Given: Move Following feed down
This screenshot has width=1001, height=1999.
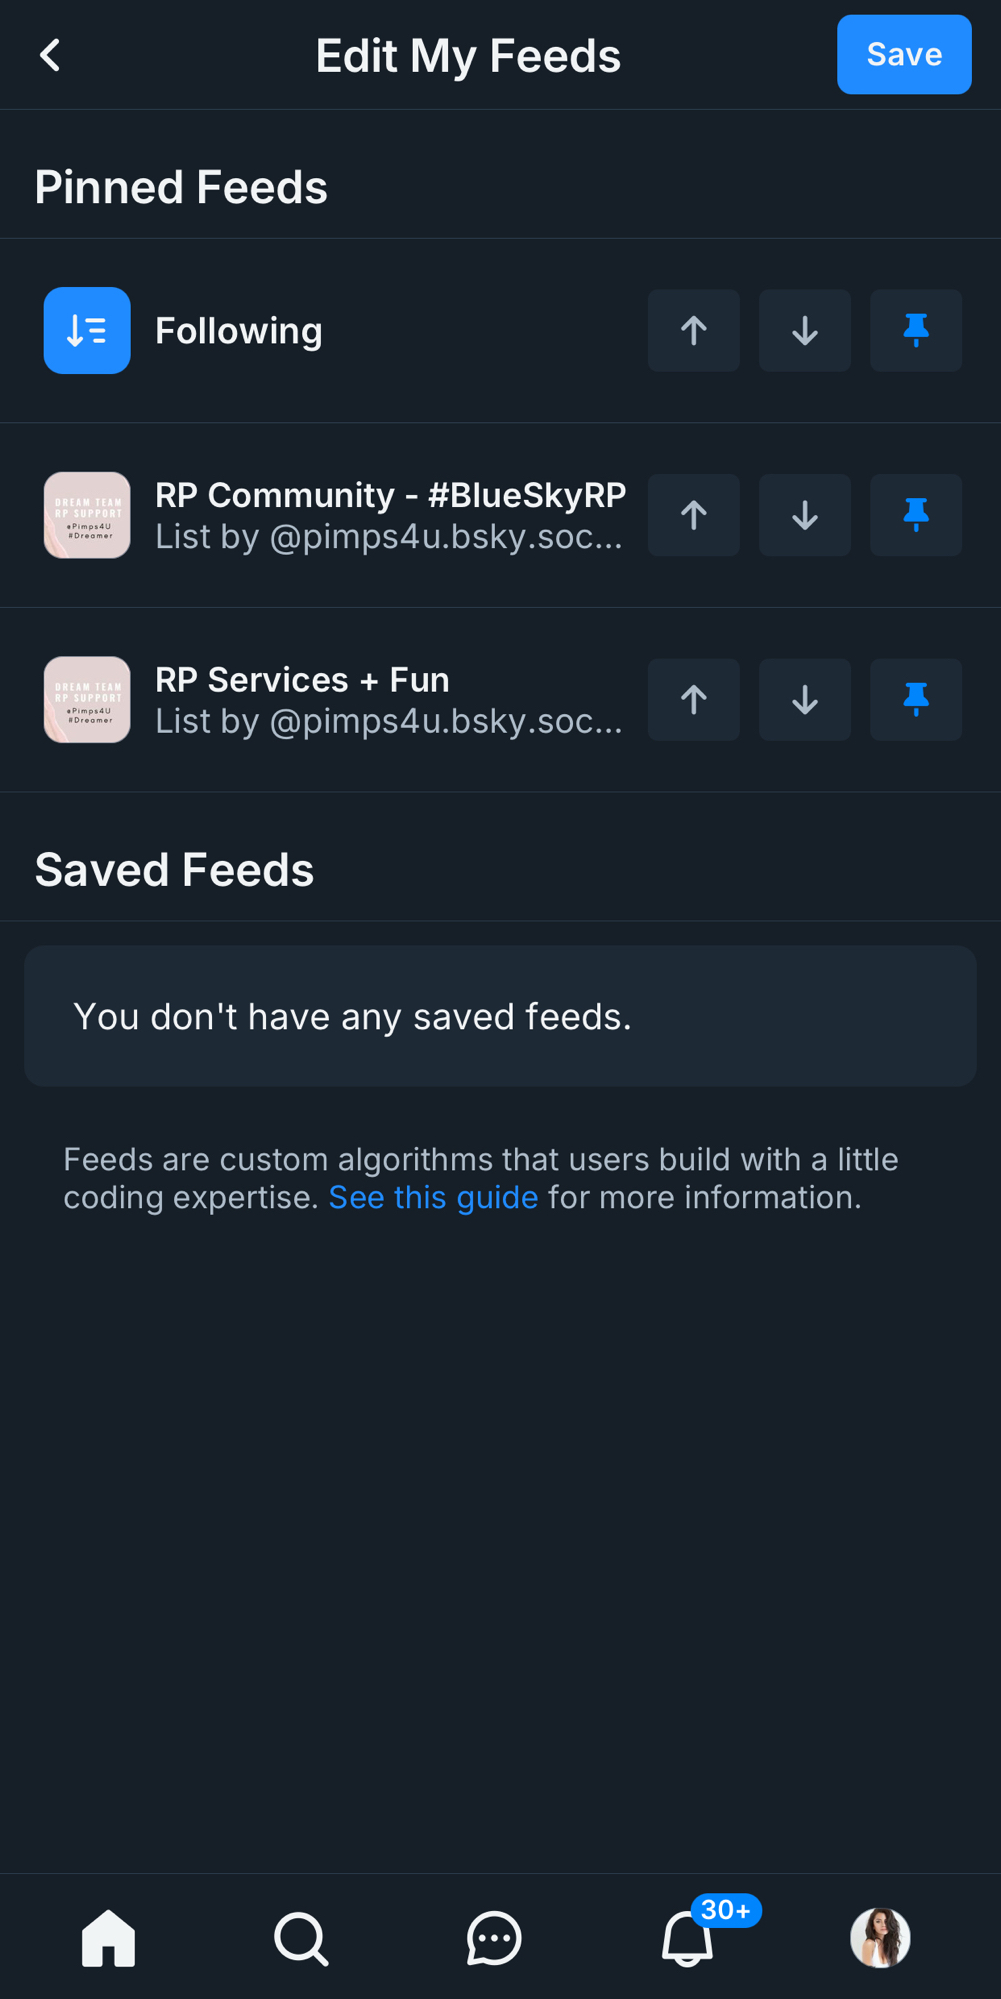Looking at the screenshot, I should click(804, 331).
